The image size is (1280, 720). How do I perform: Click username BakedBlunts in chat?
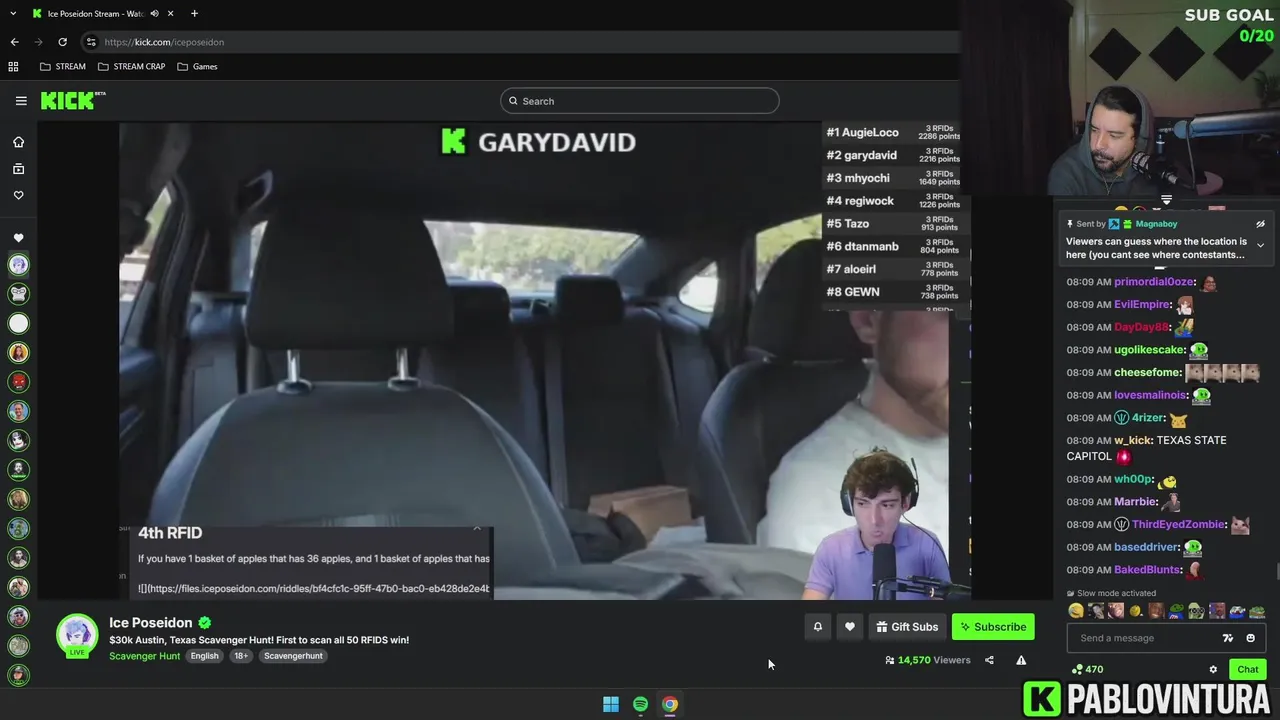click(1148, 570)
